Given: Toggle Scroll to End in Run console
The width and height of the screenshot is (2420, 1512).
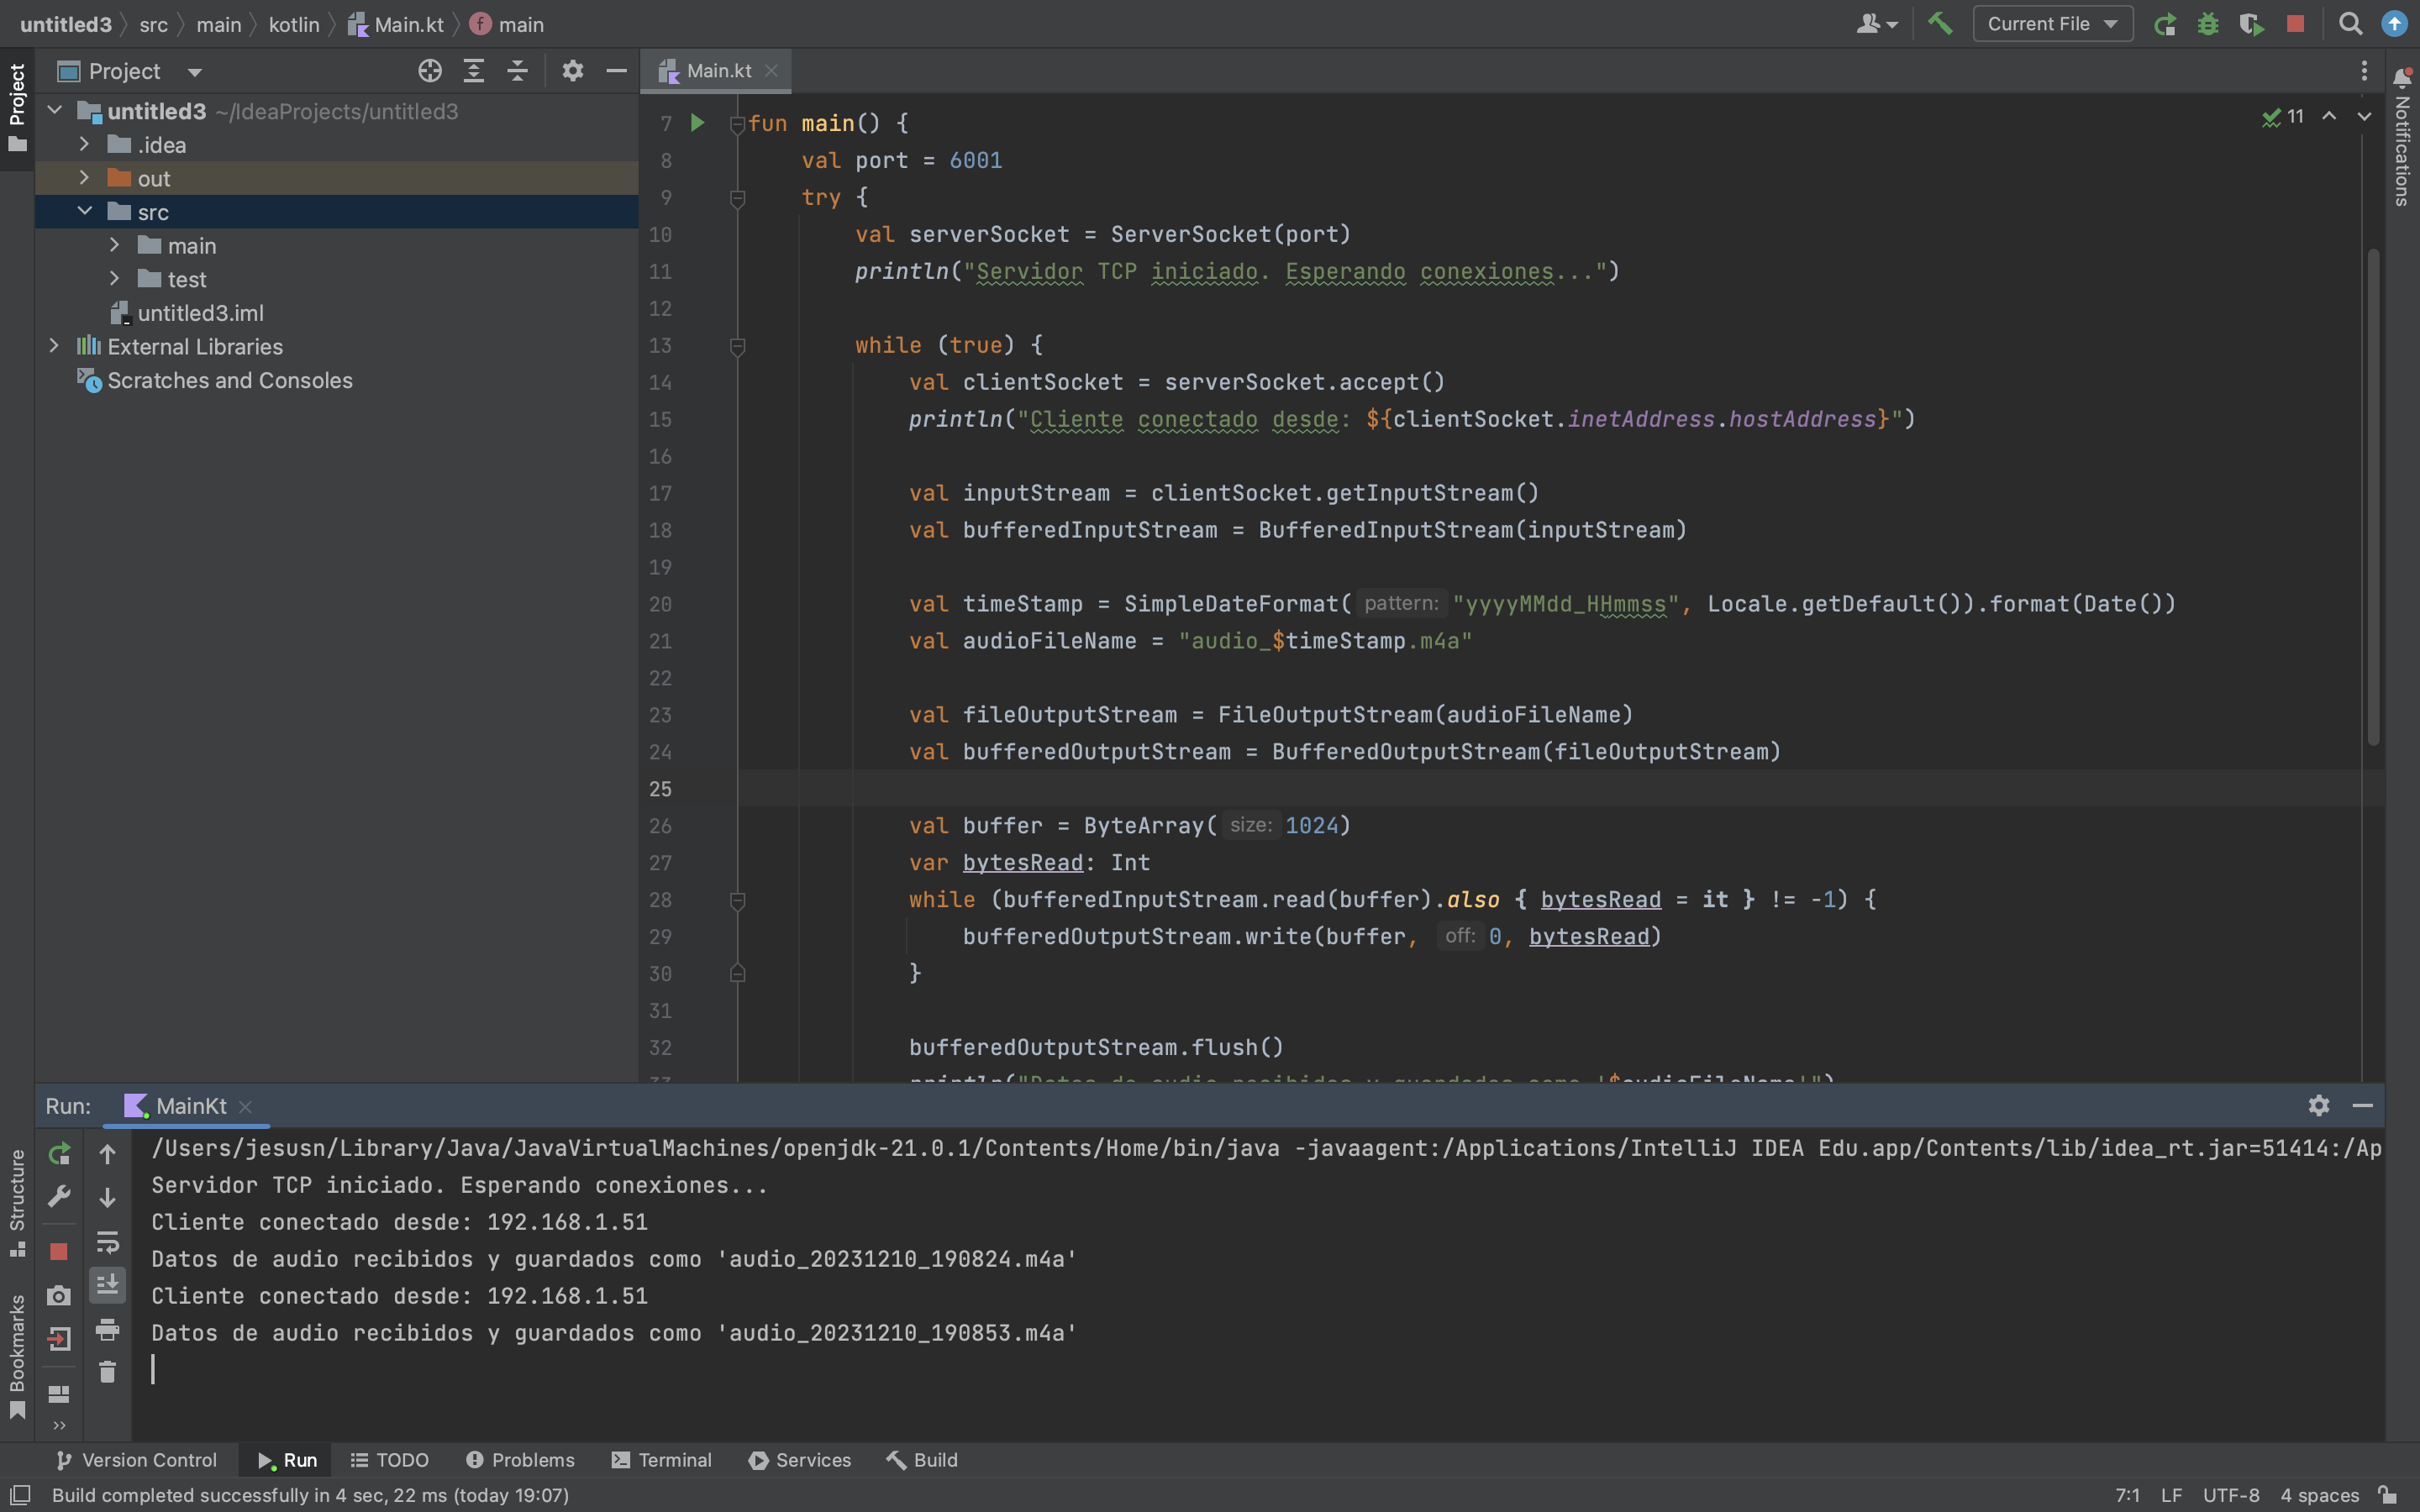Looking at the screenshot, I should pyautogui.click(x=107, y=1284).
